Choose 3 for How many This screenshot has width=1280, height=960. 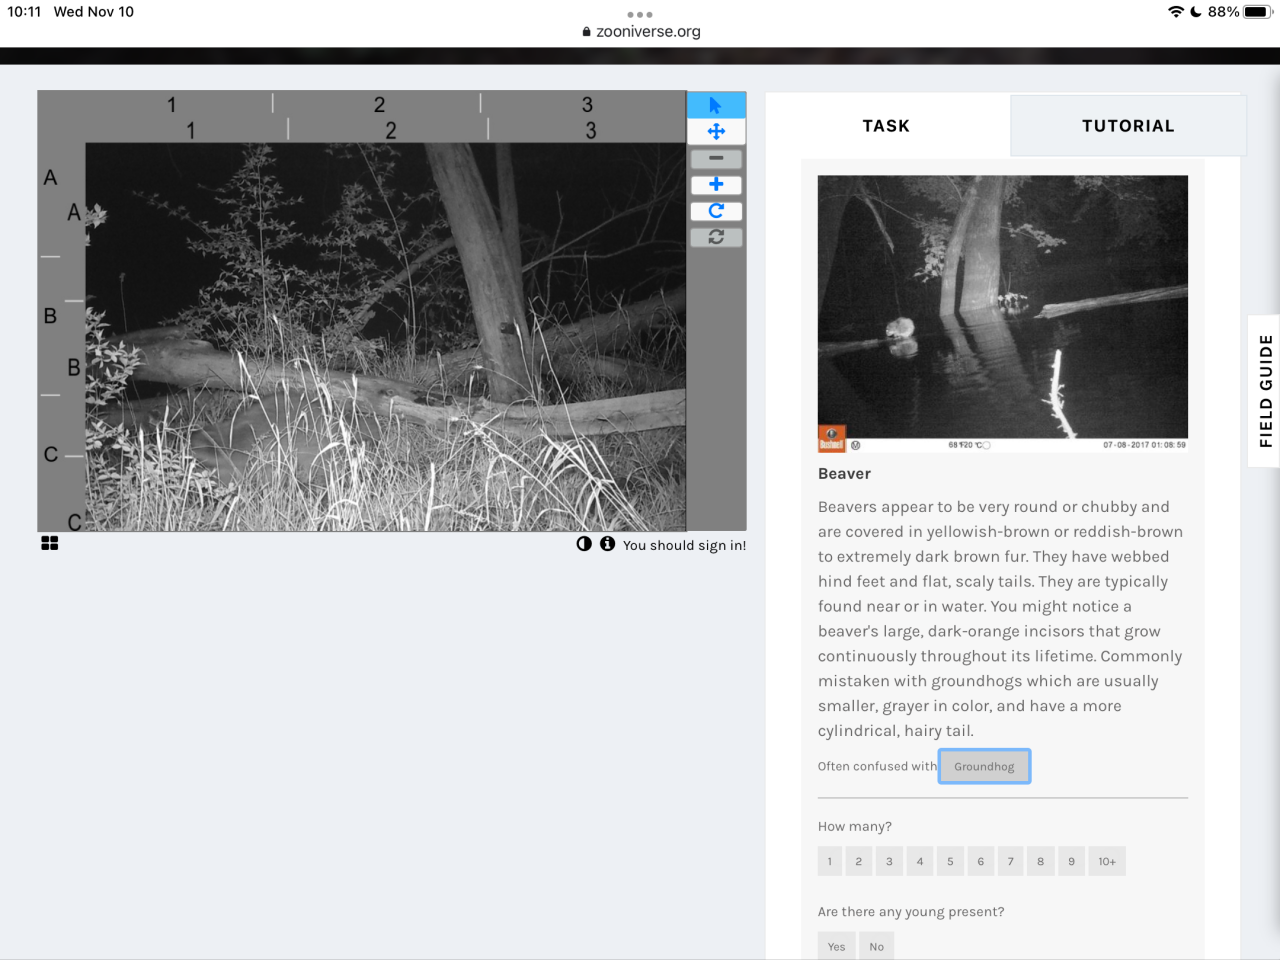tap(889, 861)
